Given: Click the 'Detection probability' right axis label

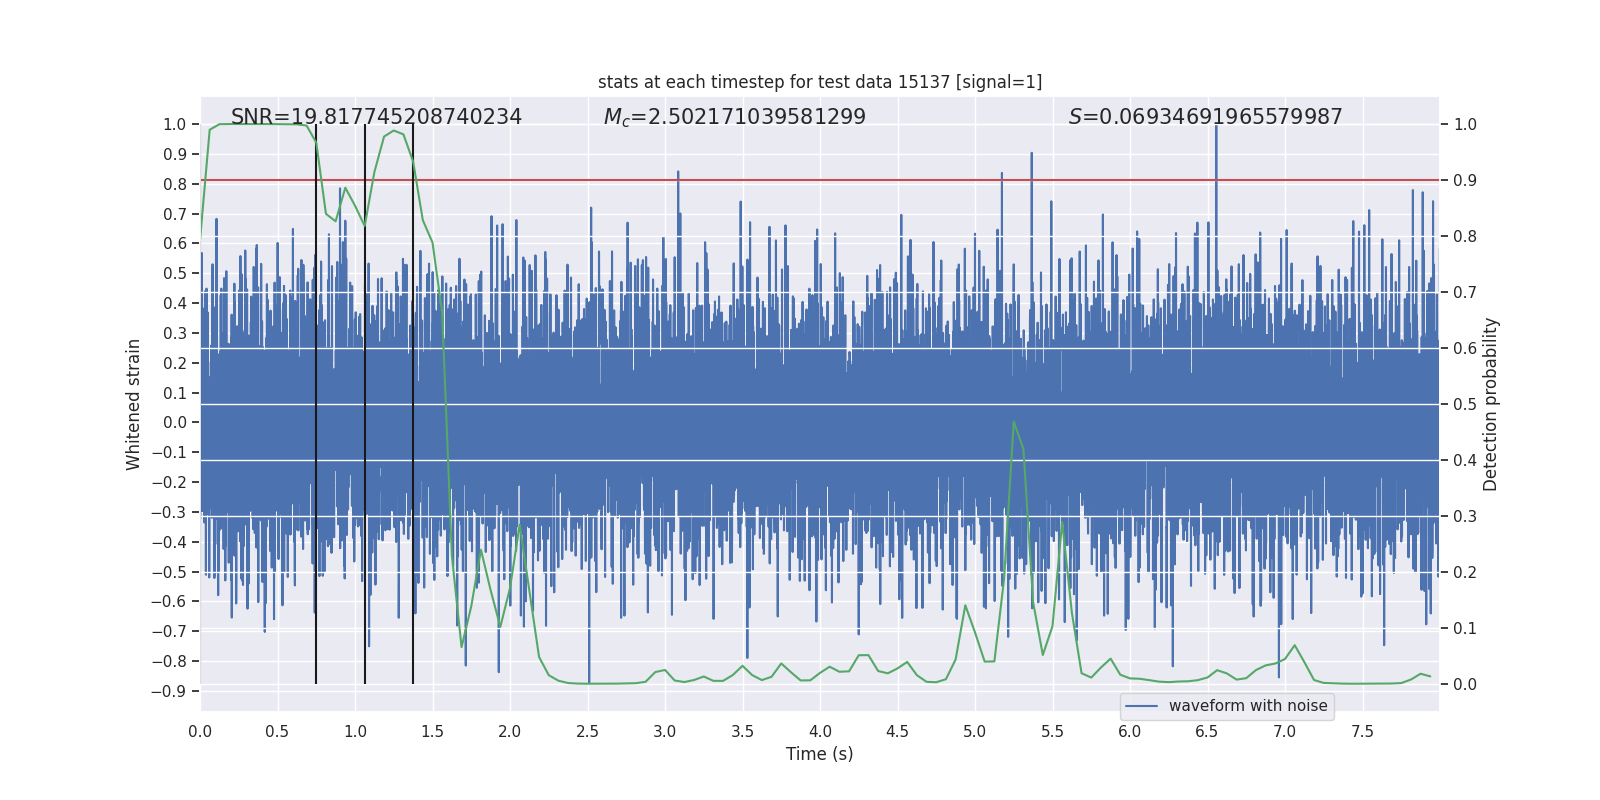Looking at the screenshot, I should [x=1491, y=404].
